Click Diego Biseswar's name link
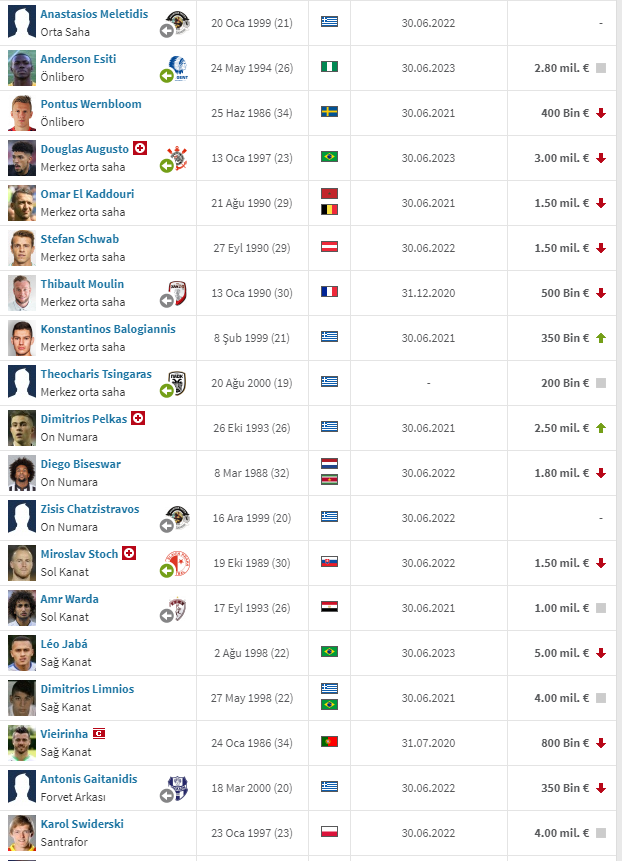The image size is (622, 861). 81,464
